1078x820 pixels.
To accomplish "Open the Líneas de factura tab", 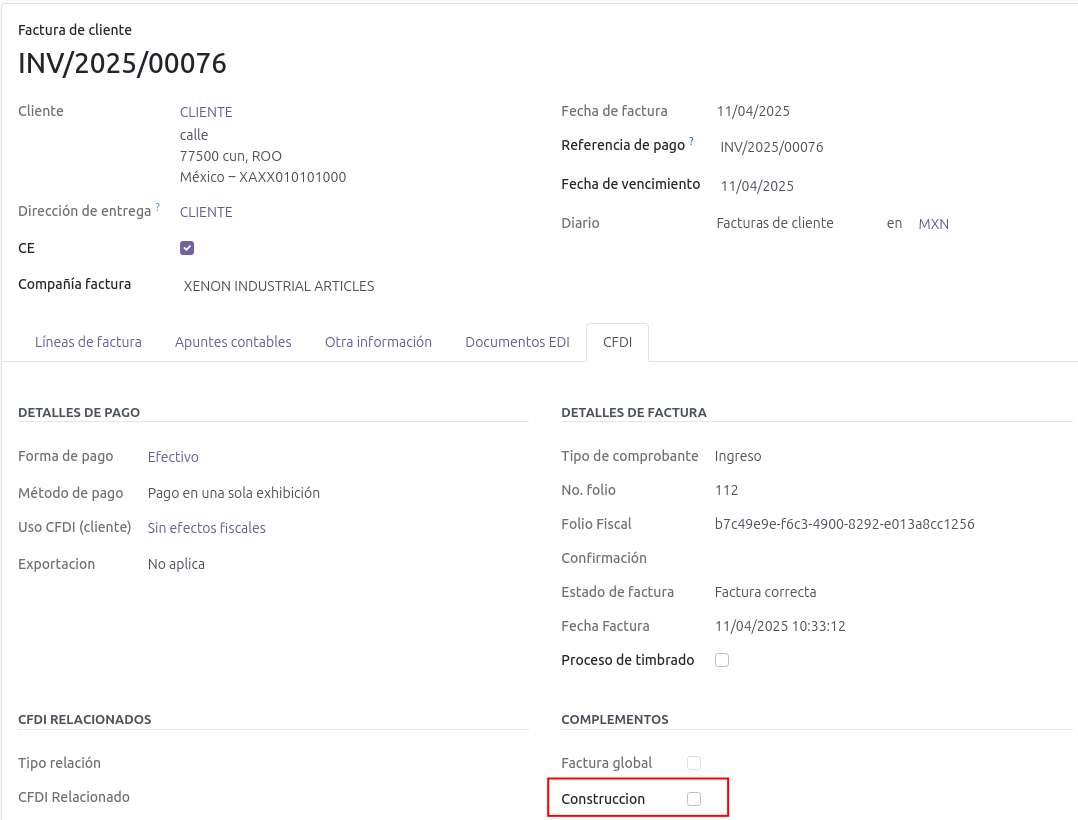I will pos(88,342).
